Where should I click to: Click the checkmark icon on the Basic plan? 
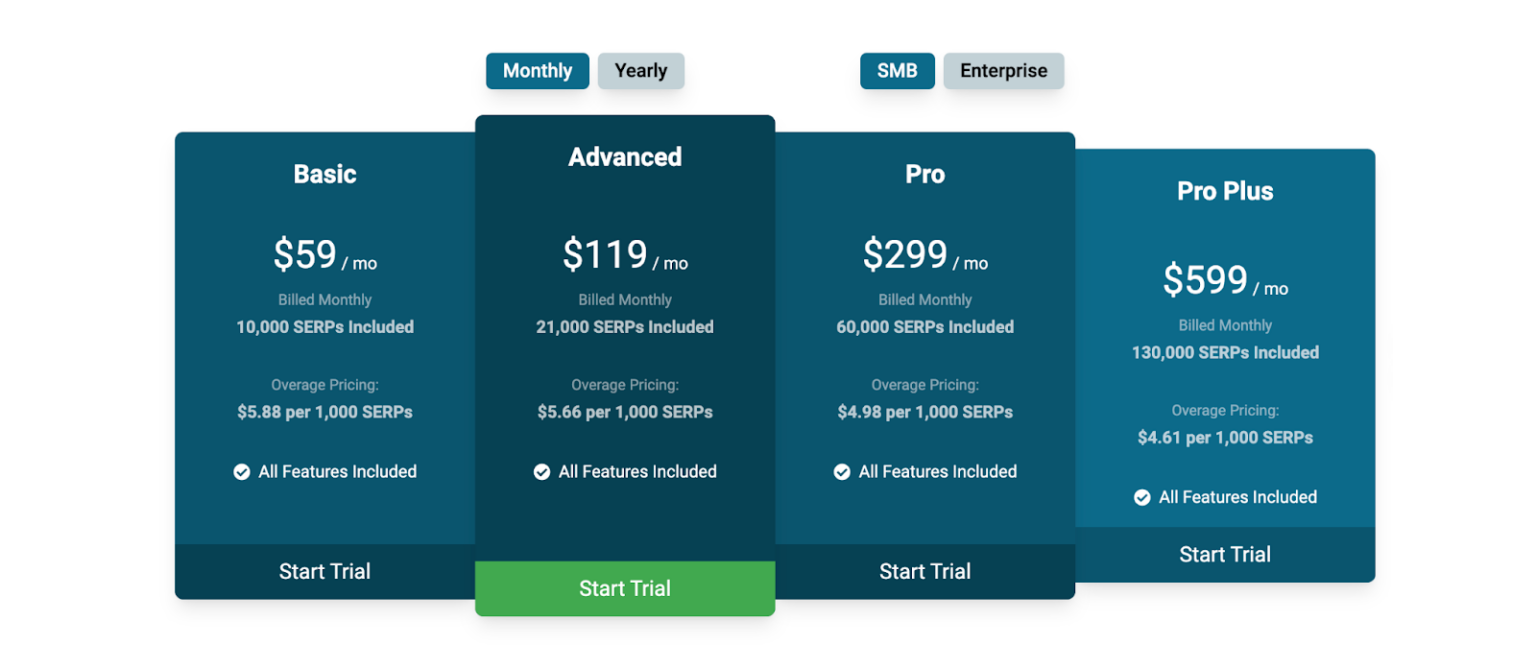241,471
